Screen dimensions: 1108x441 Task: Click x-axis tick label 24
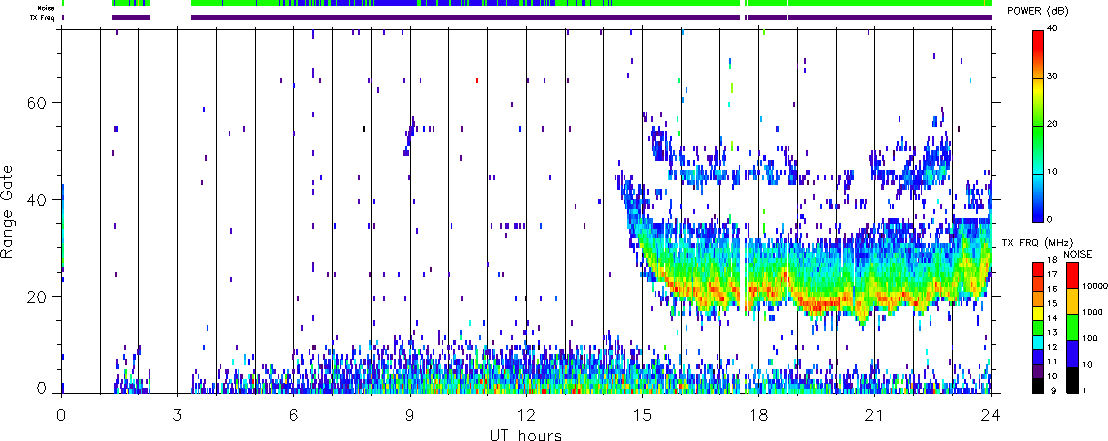[991, 414]
